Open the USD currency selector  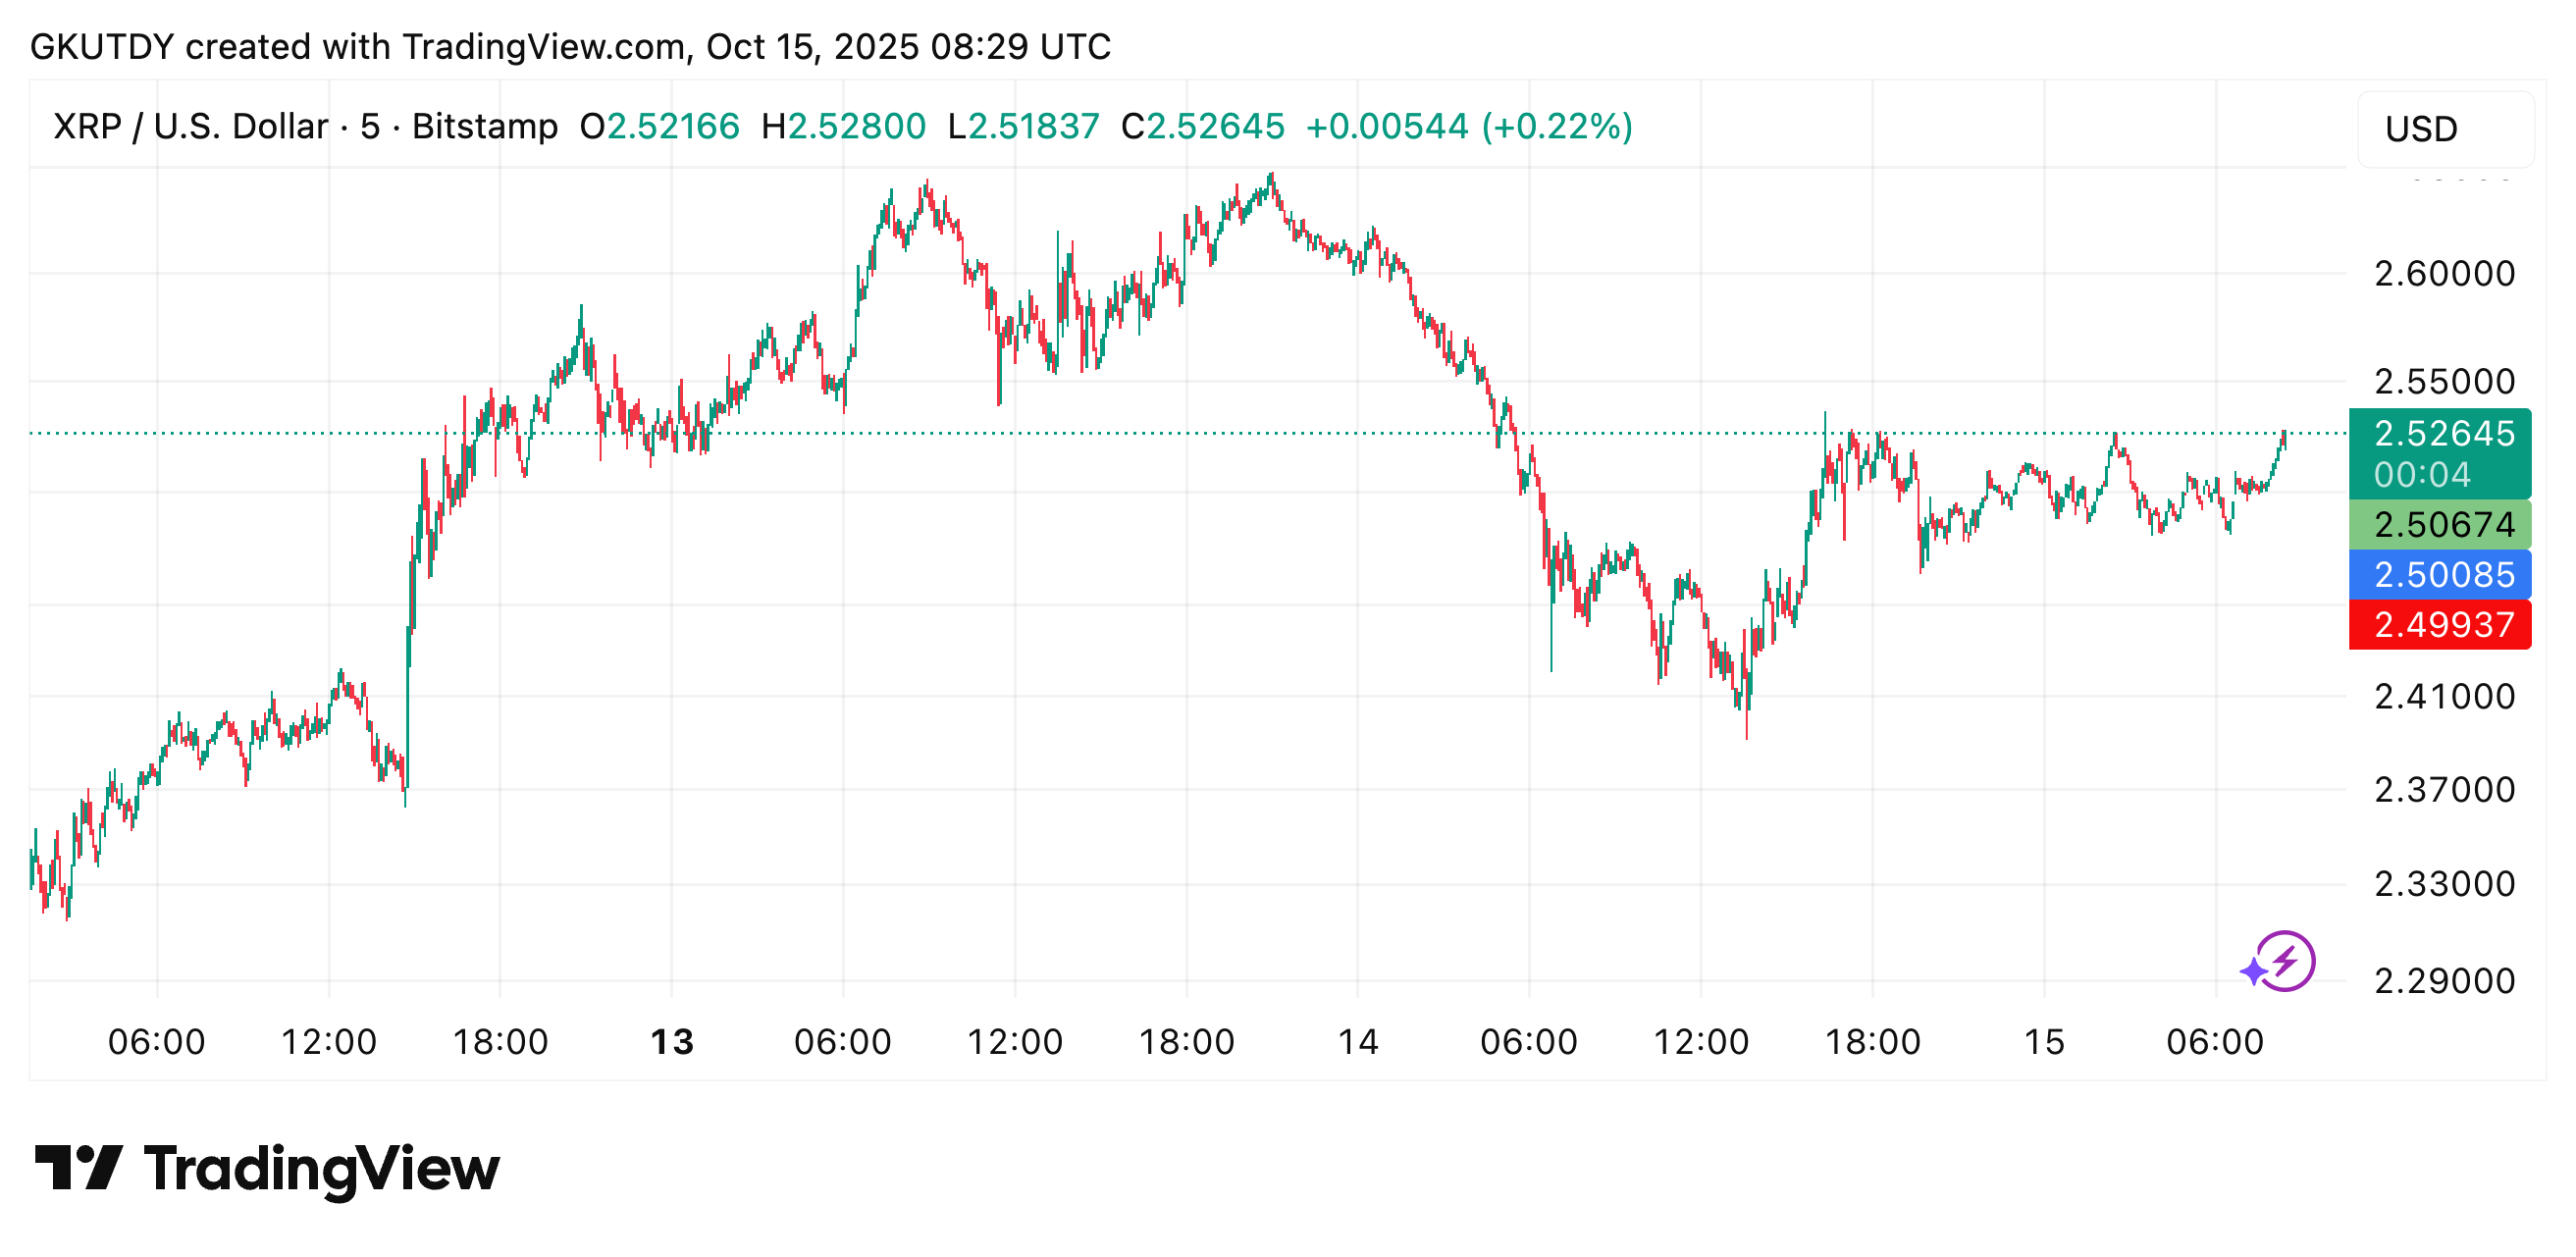[x=2444, y=129]
